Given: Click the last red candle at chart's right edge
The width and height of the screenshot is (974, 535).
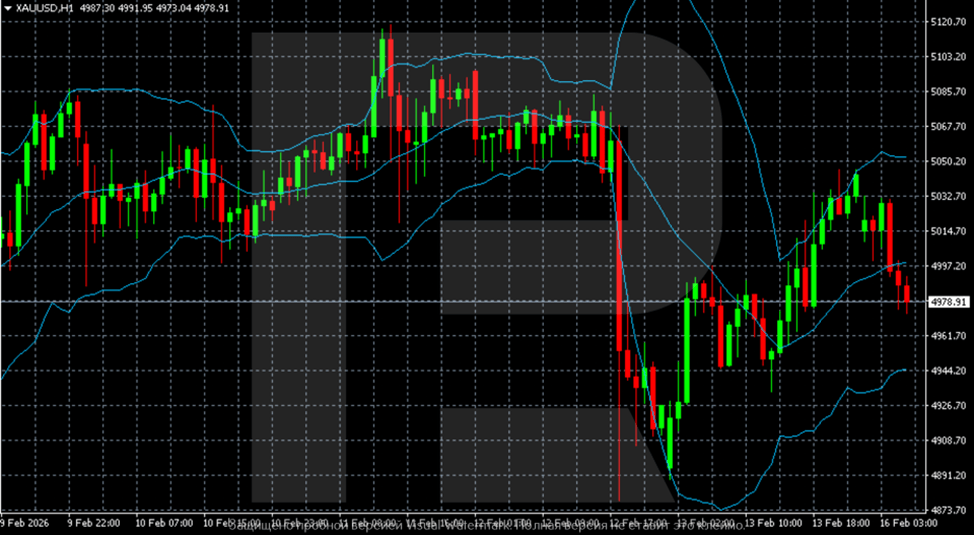Looking at the screenshot, I should coord(907,294).
